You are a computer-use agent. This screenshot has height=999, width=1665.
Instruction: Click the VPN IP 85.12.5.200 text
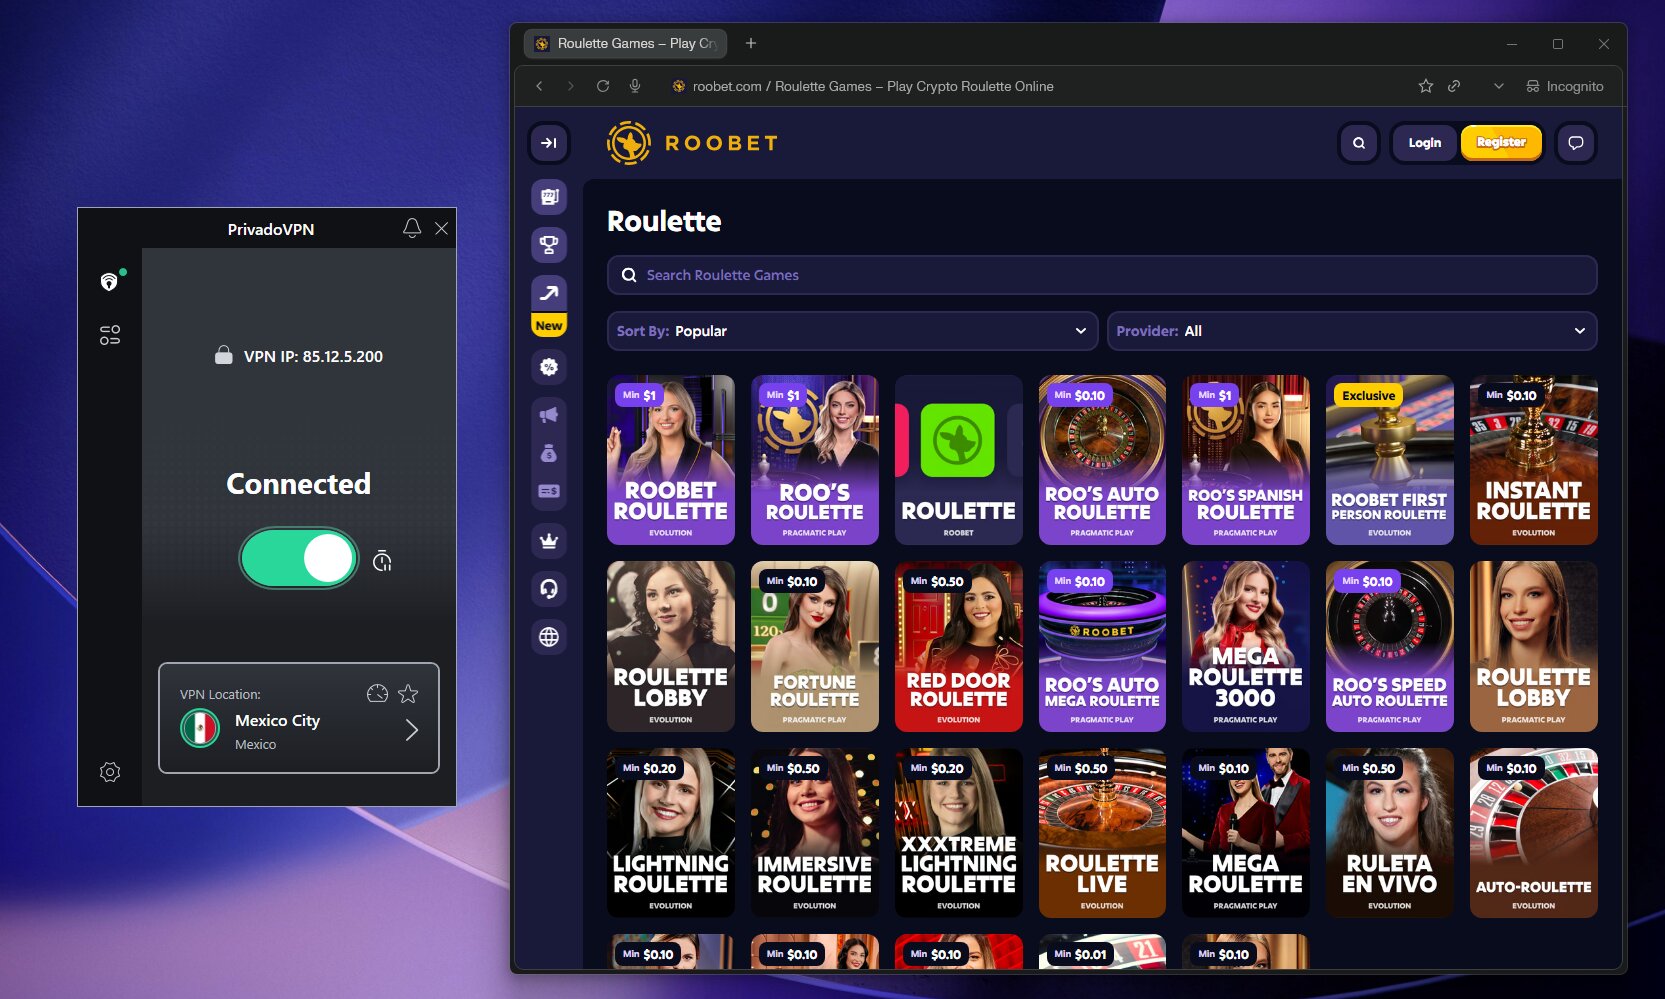click(x=313, y=356)
